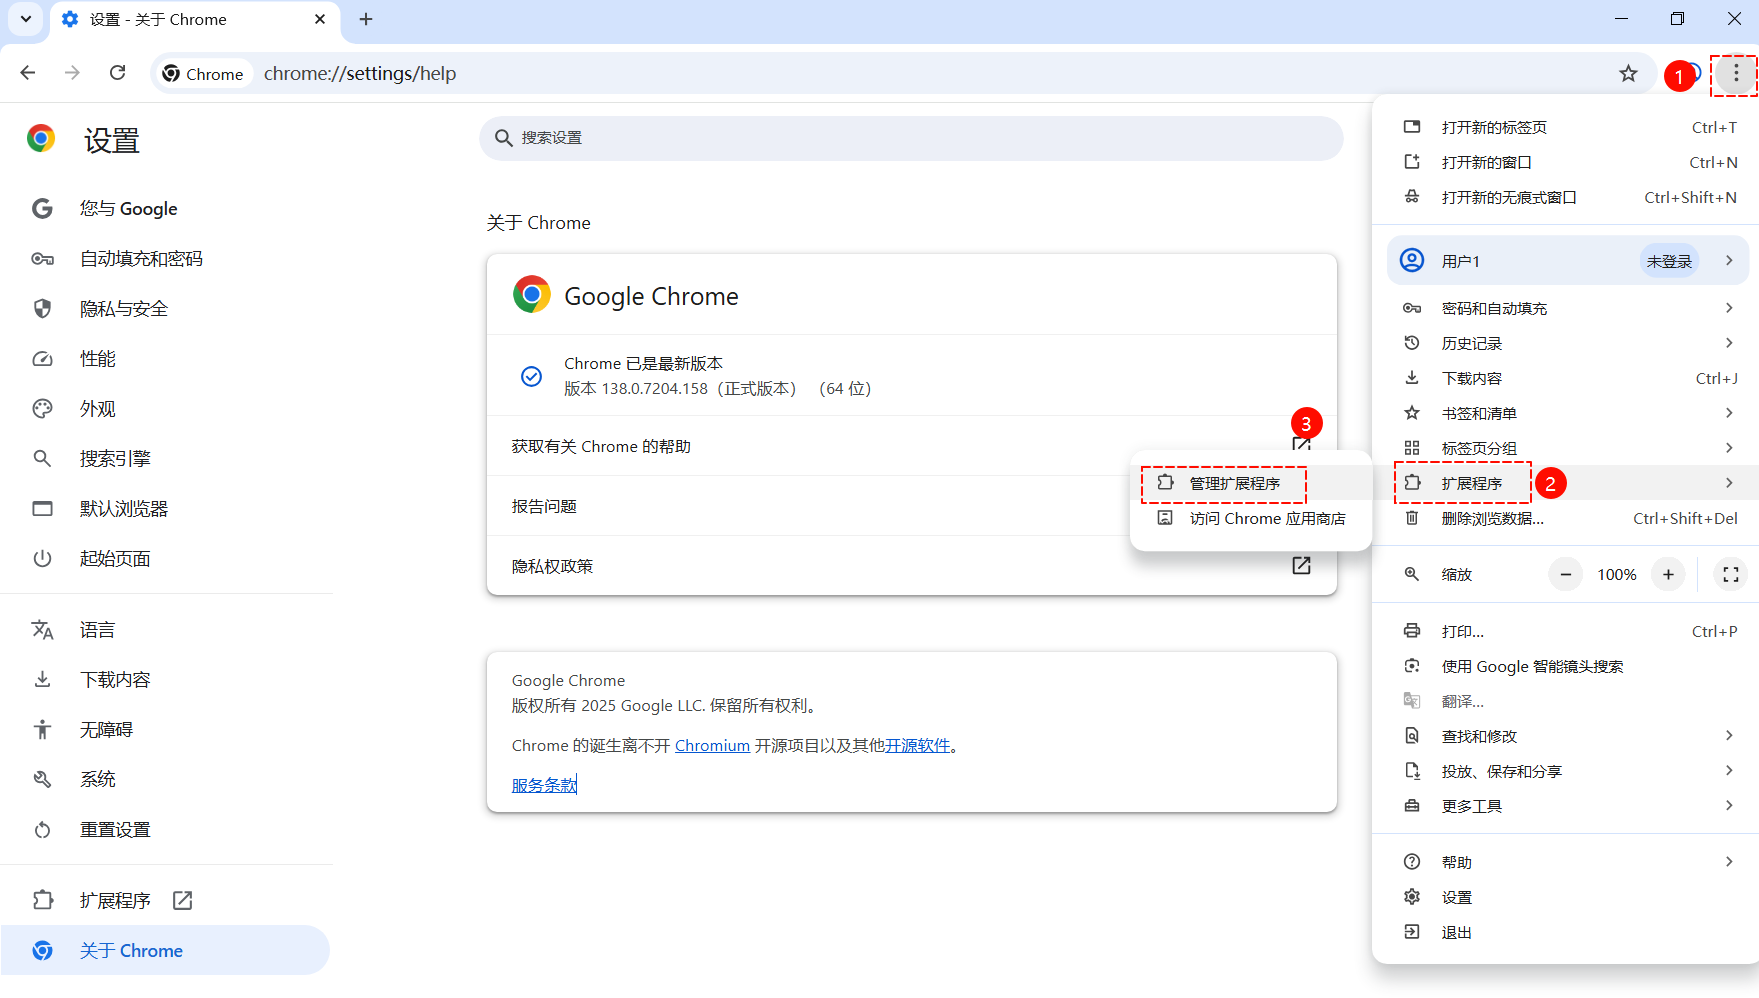Open the 开源软件 hyperlink
Image resolution: width=1759 pixels, height=998 pixels.
tap(917, 745)
